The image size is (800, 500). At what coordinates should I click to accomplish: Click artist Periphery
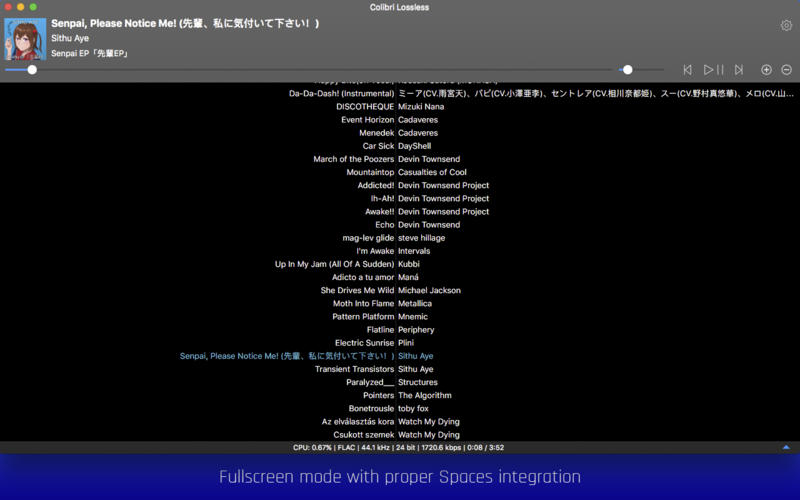pos(416,330)
